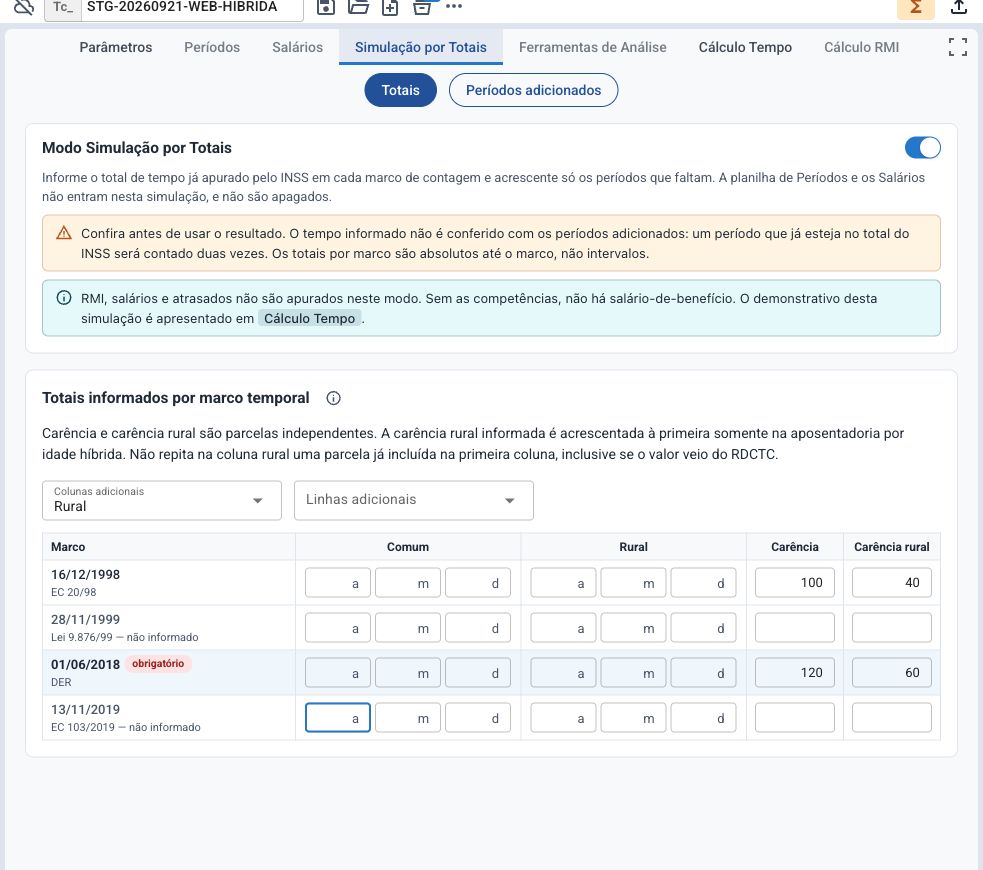Toggle fullscreen with the corner-brackets icon

click(x=957, y=47)
